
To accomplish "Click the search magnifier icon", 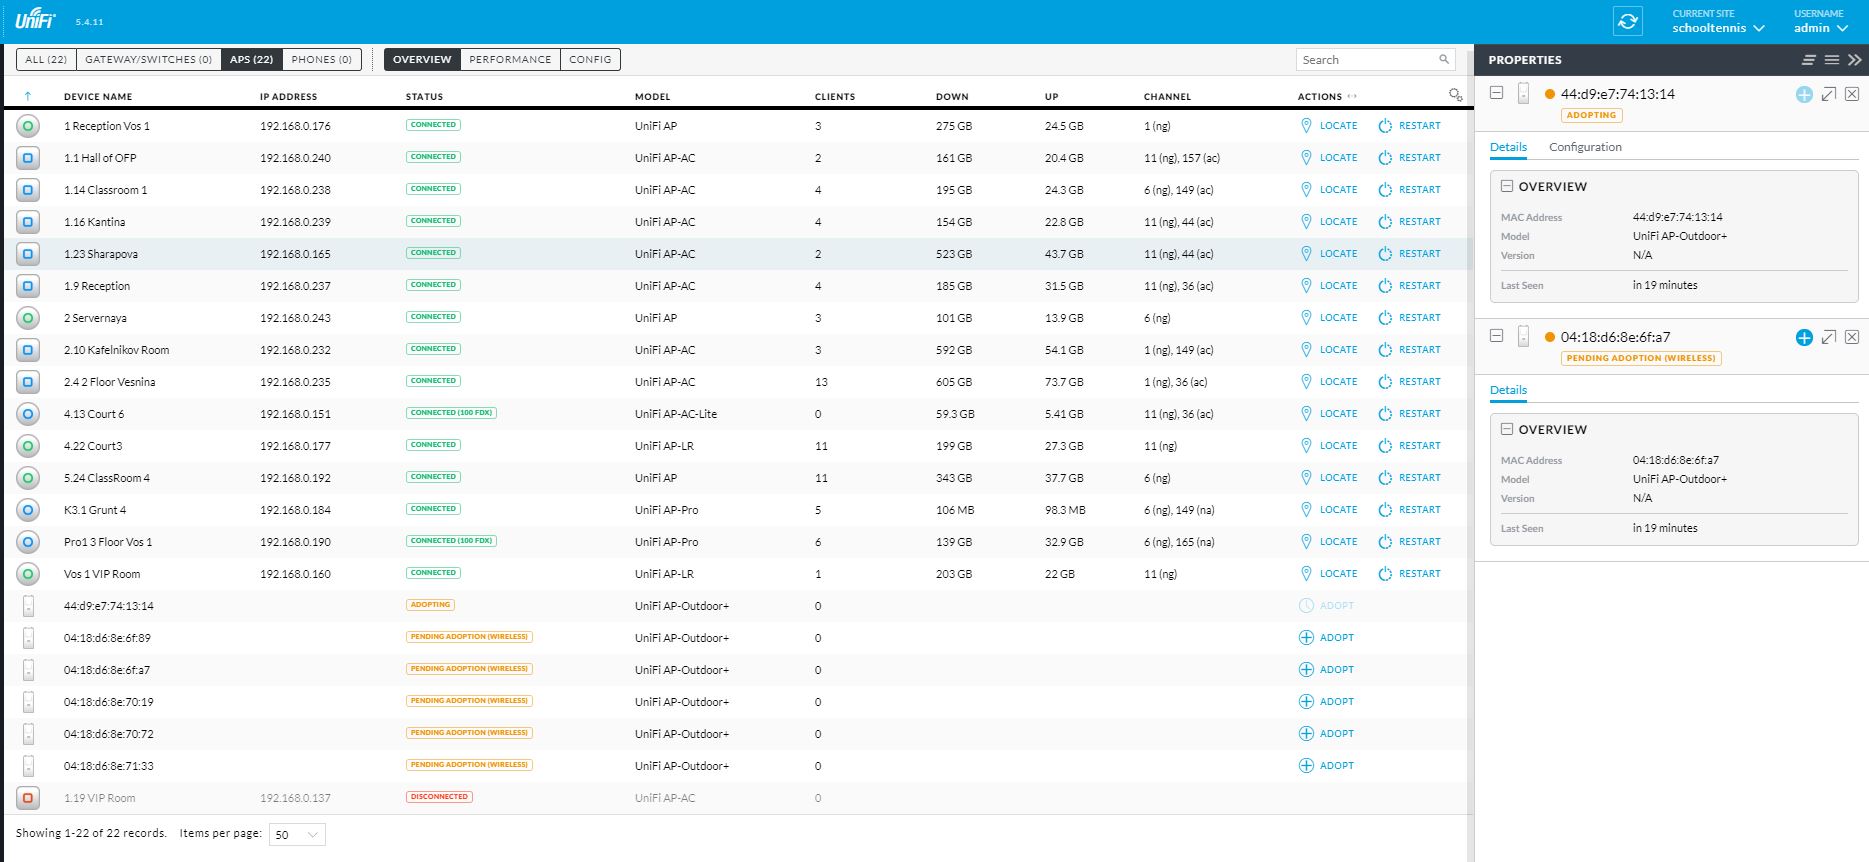I will 1444,59.
